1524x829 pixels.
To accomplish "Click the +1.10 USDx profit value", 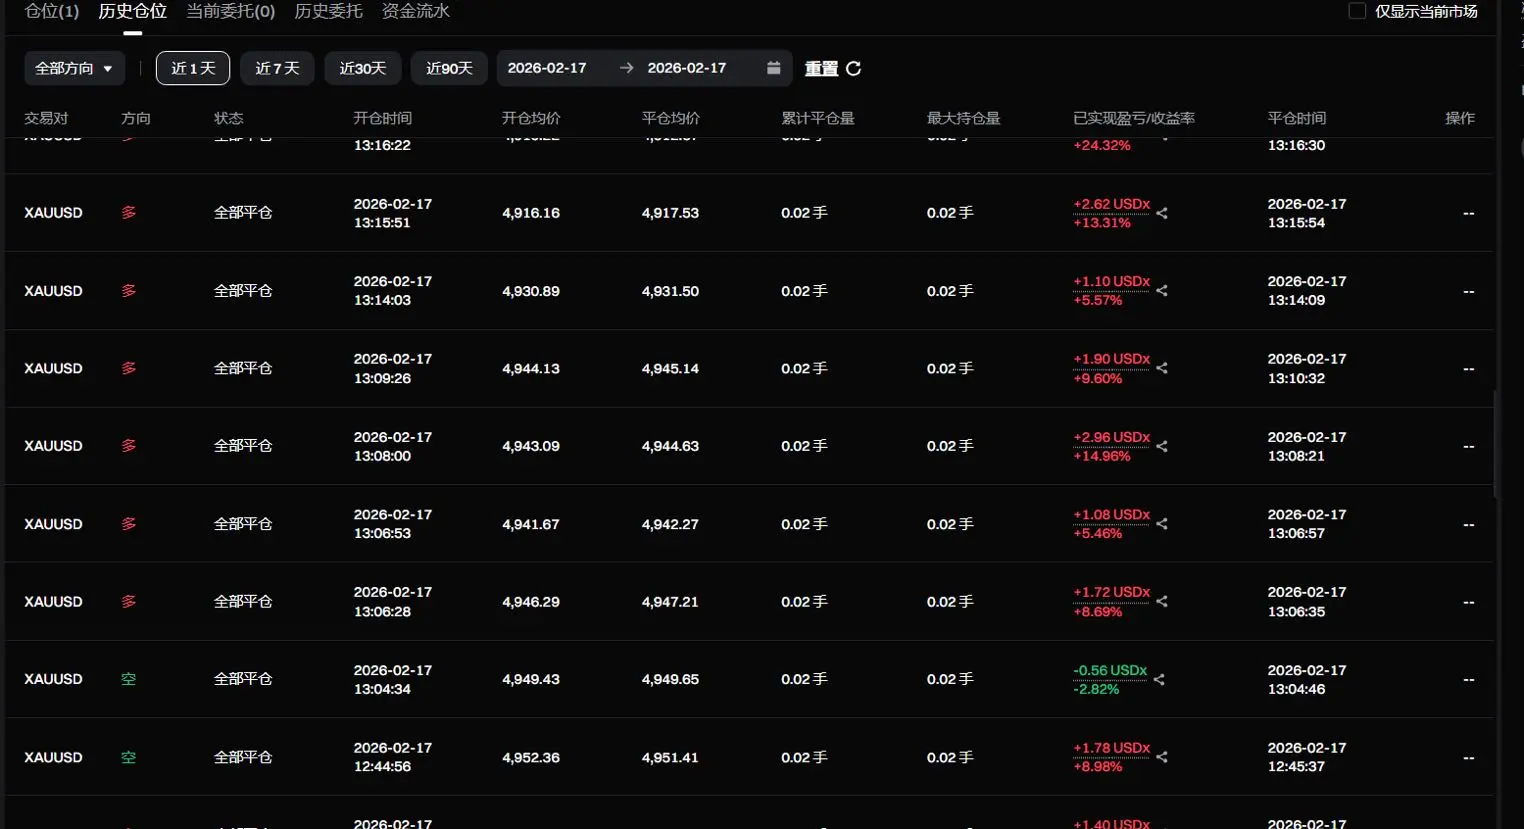I will [1112, 282].
